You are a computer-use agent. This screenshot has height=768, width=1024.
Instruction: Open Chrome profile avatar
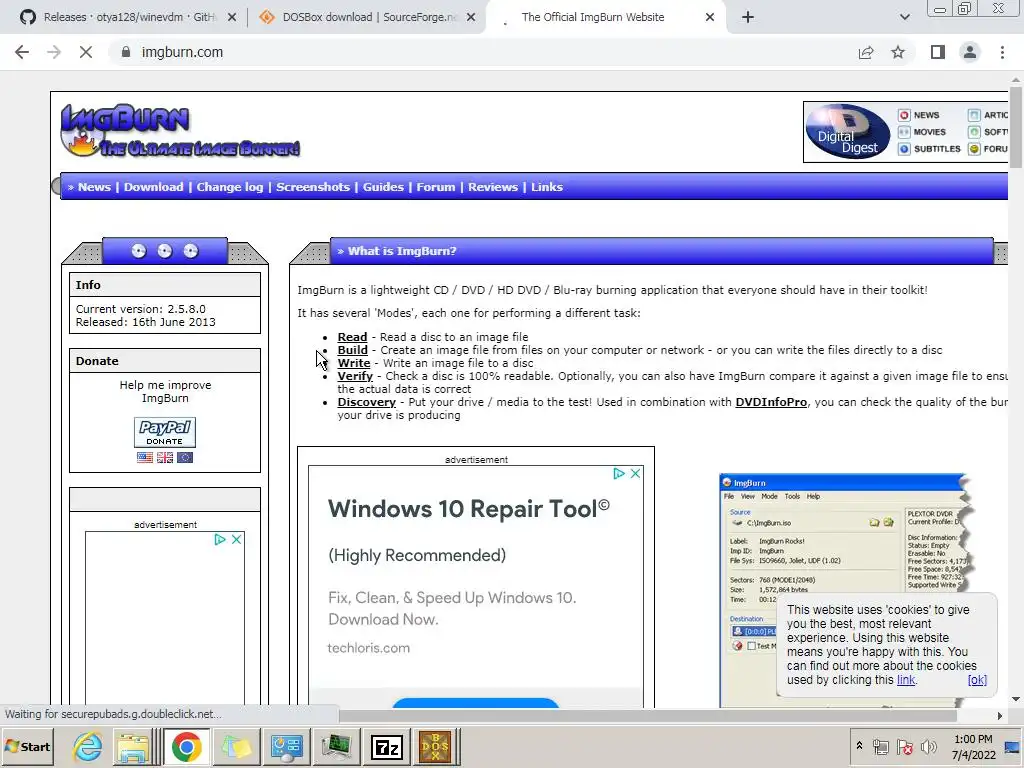[x=970, y=52]
